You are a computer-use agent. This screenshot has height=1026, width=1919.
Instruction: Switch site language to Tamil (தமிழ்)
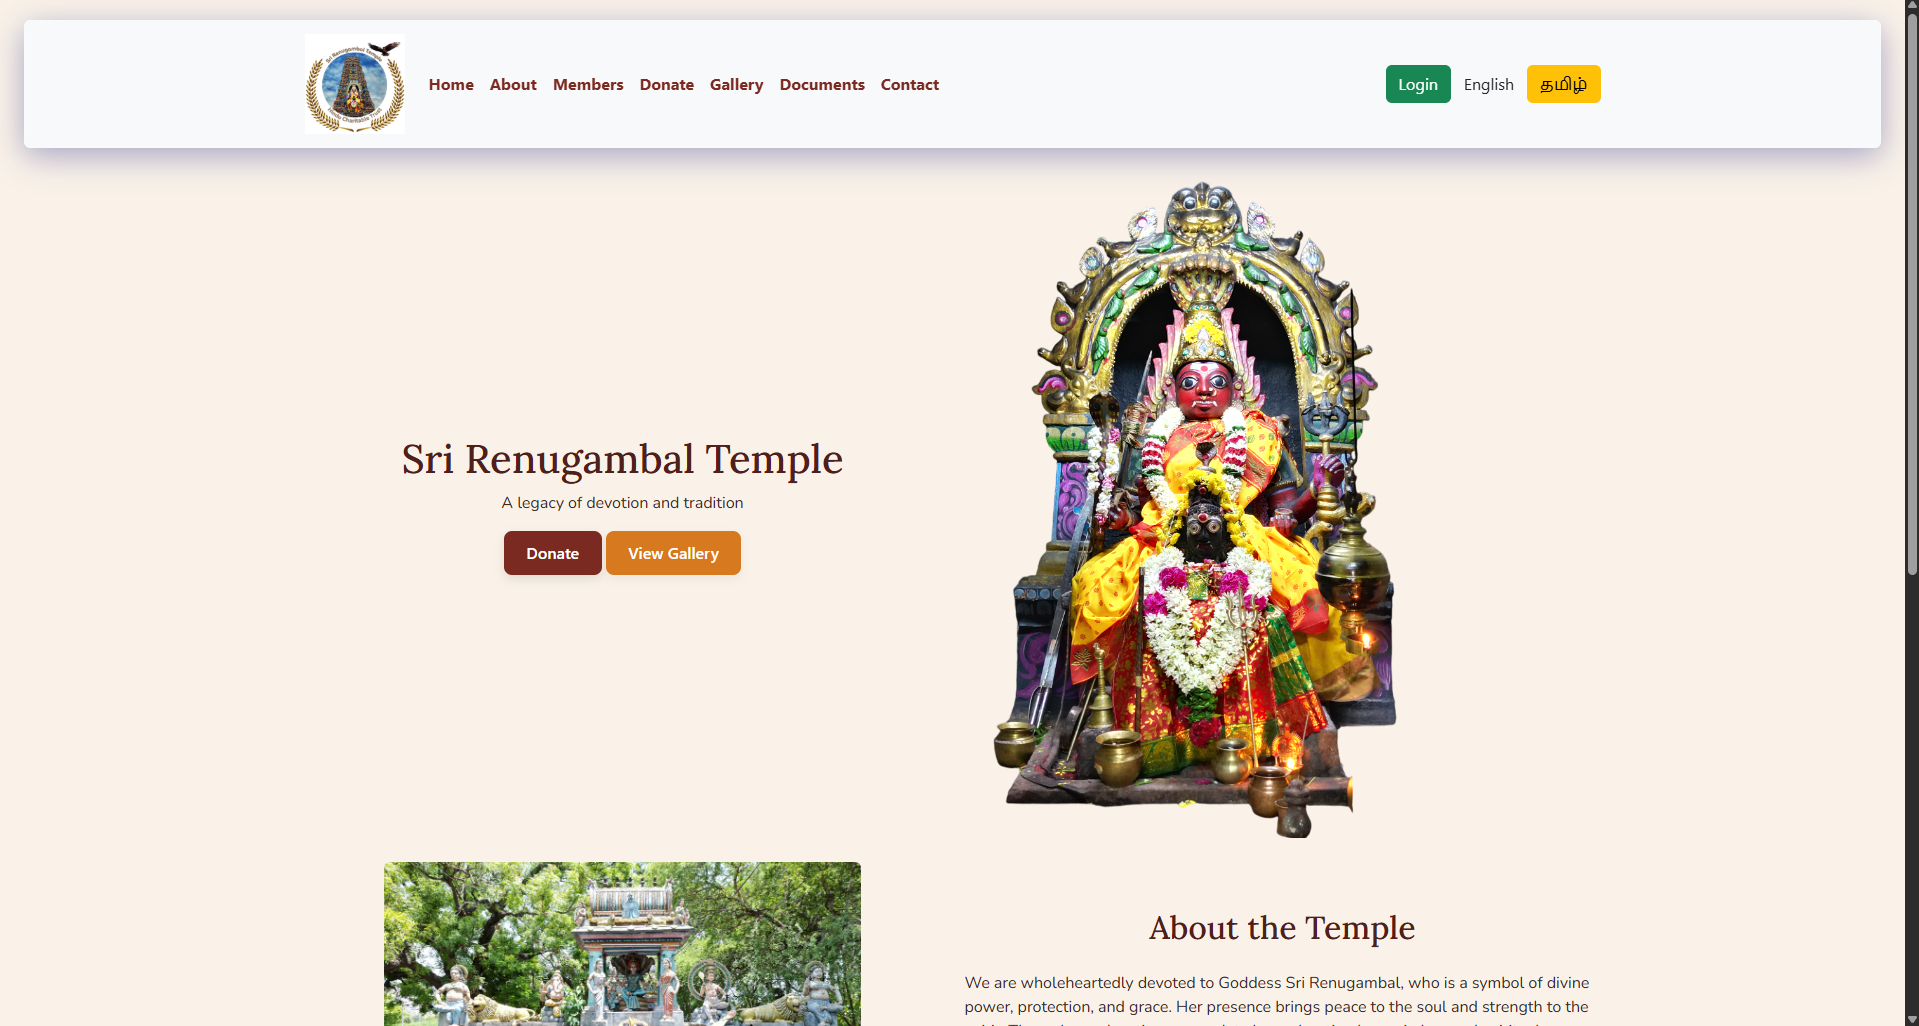[x=1563, y=85]
